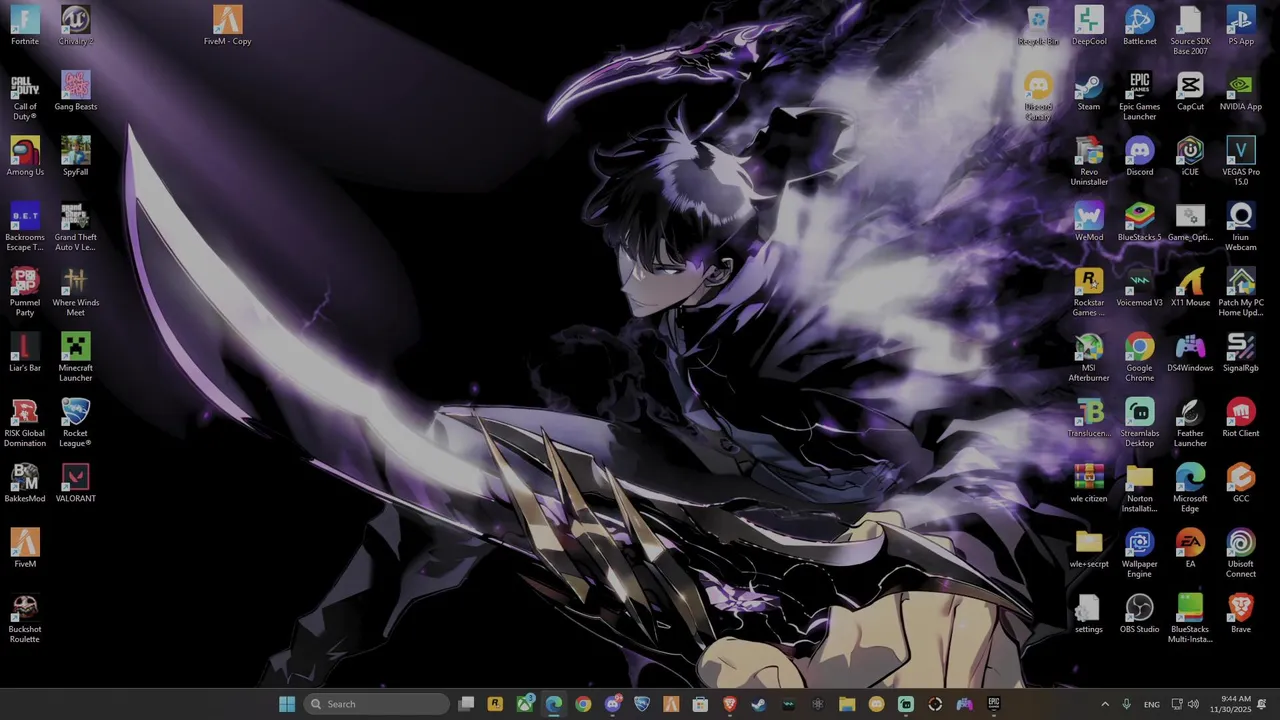Select the SignalRgb desktop icon

pos(1241,352)
